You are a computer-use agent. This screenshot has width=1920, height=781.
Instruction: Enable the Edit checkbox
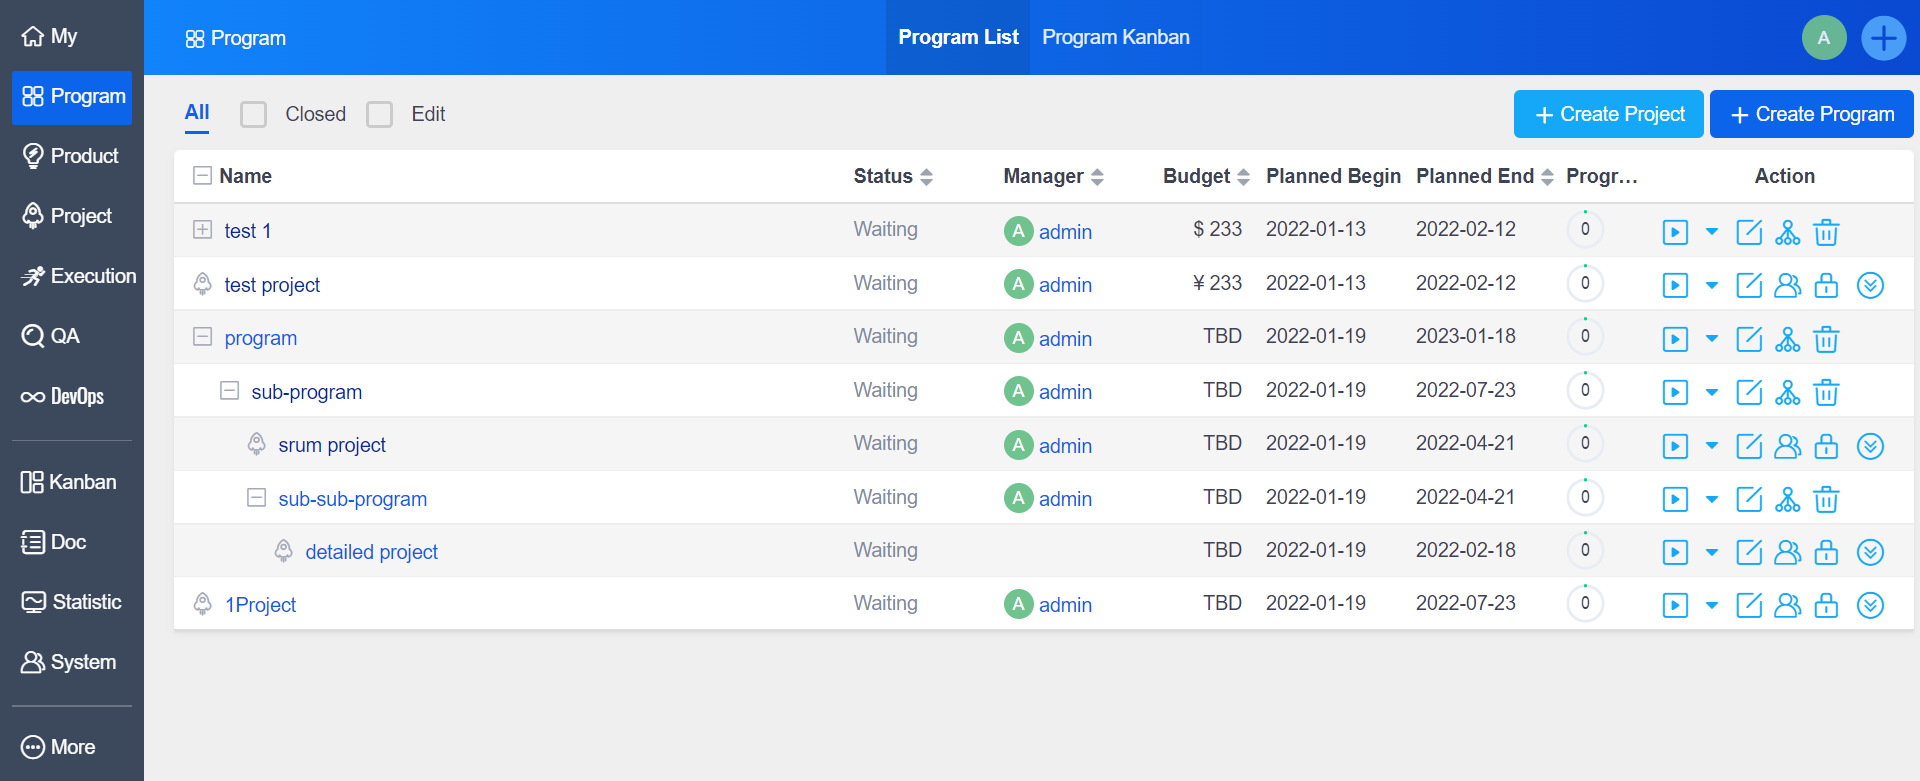[380, 114]
